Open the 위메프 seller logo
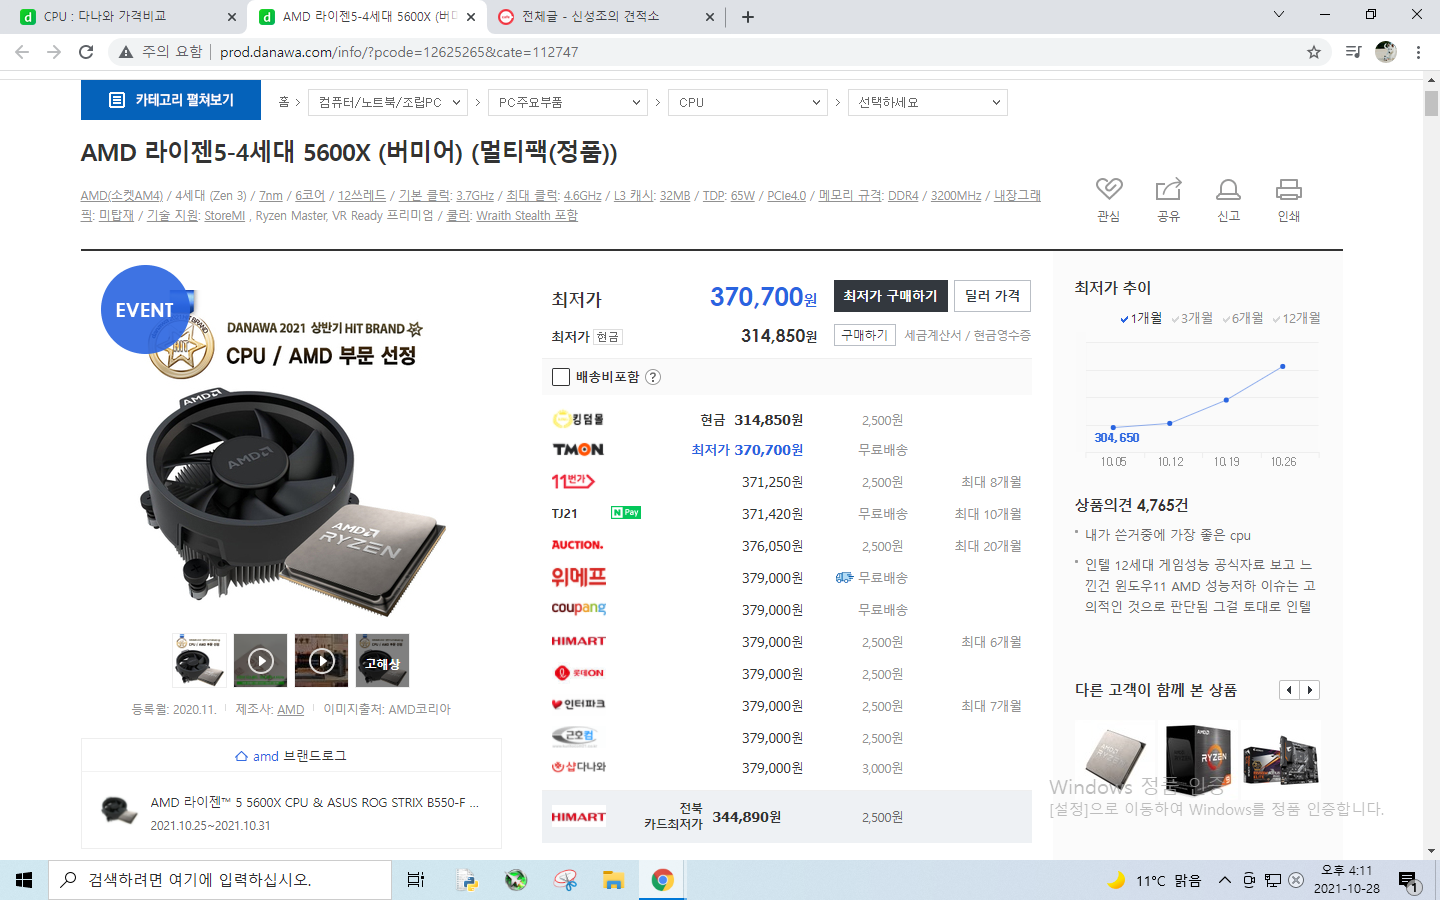 579,577
